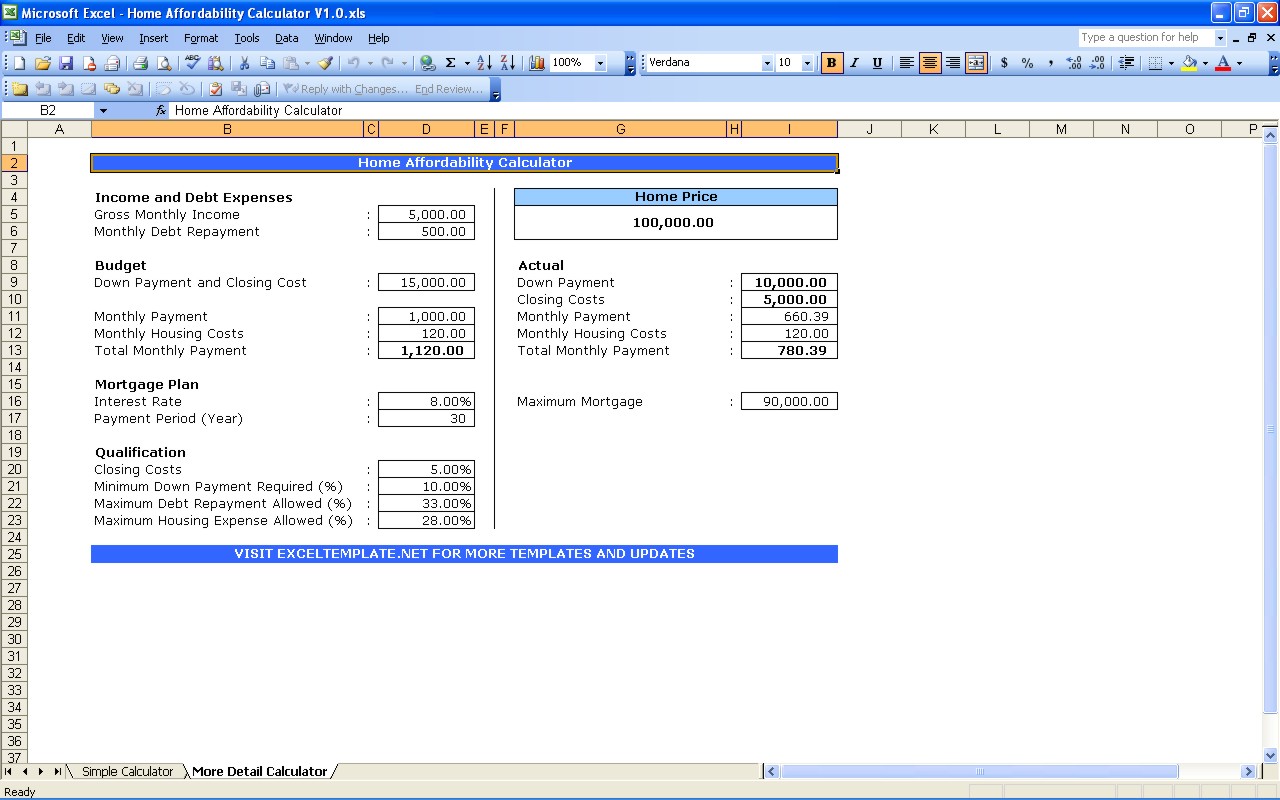Expand the Name Box dropdown arrow
This screenshot has height=800, width=1280.
[x=103, y=111]
